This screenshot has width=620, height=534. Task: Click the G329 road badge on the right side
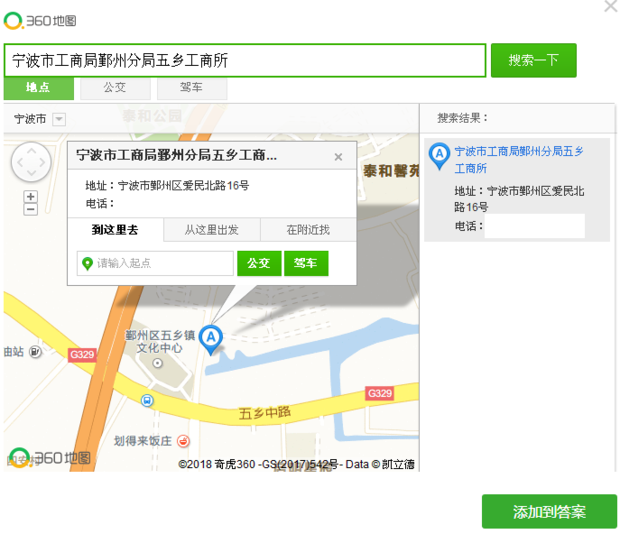pos(380,393)
